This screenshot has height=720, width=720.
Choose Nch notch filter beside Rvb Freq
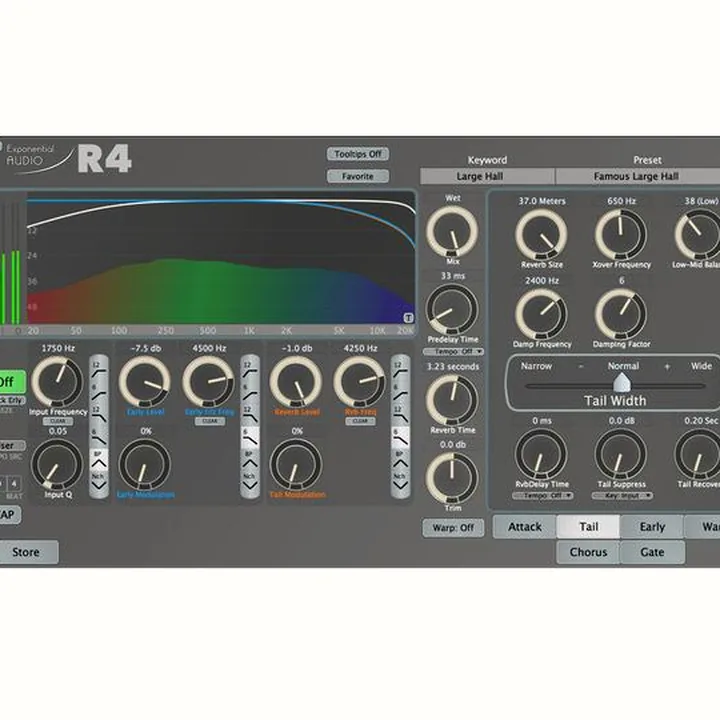(400, 482)
